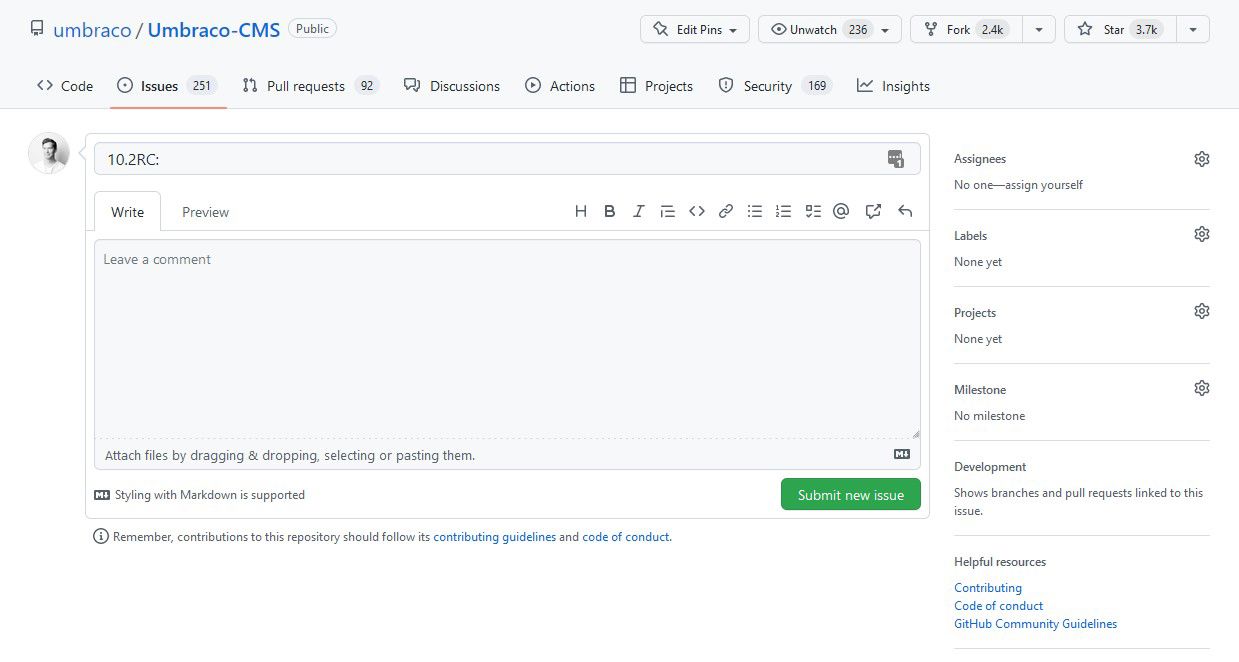1239x662 pixels.
Task: Go to Pull requests tab
Action: [x=310, y=86]
